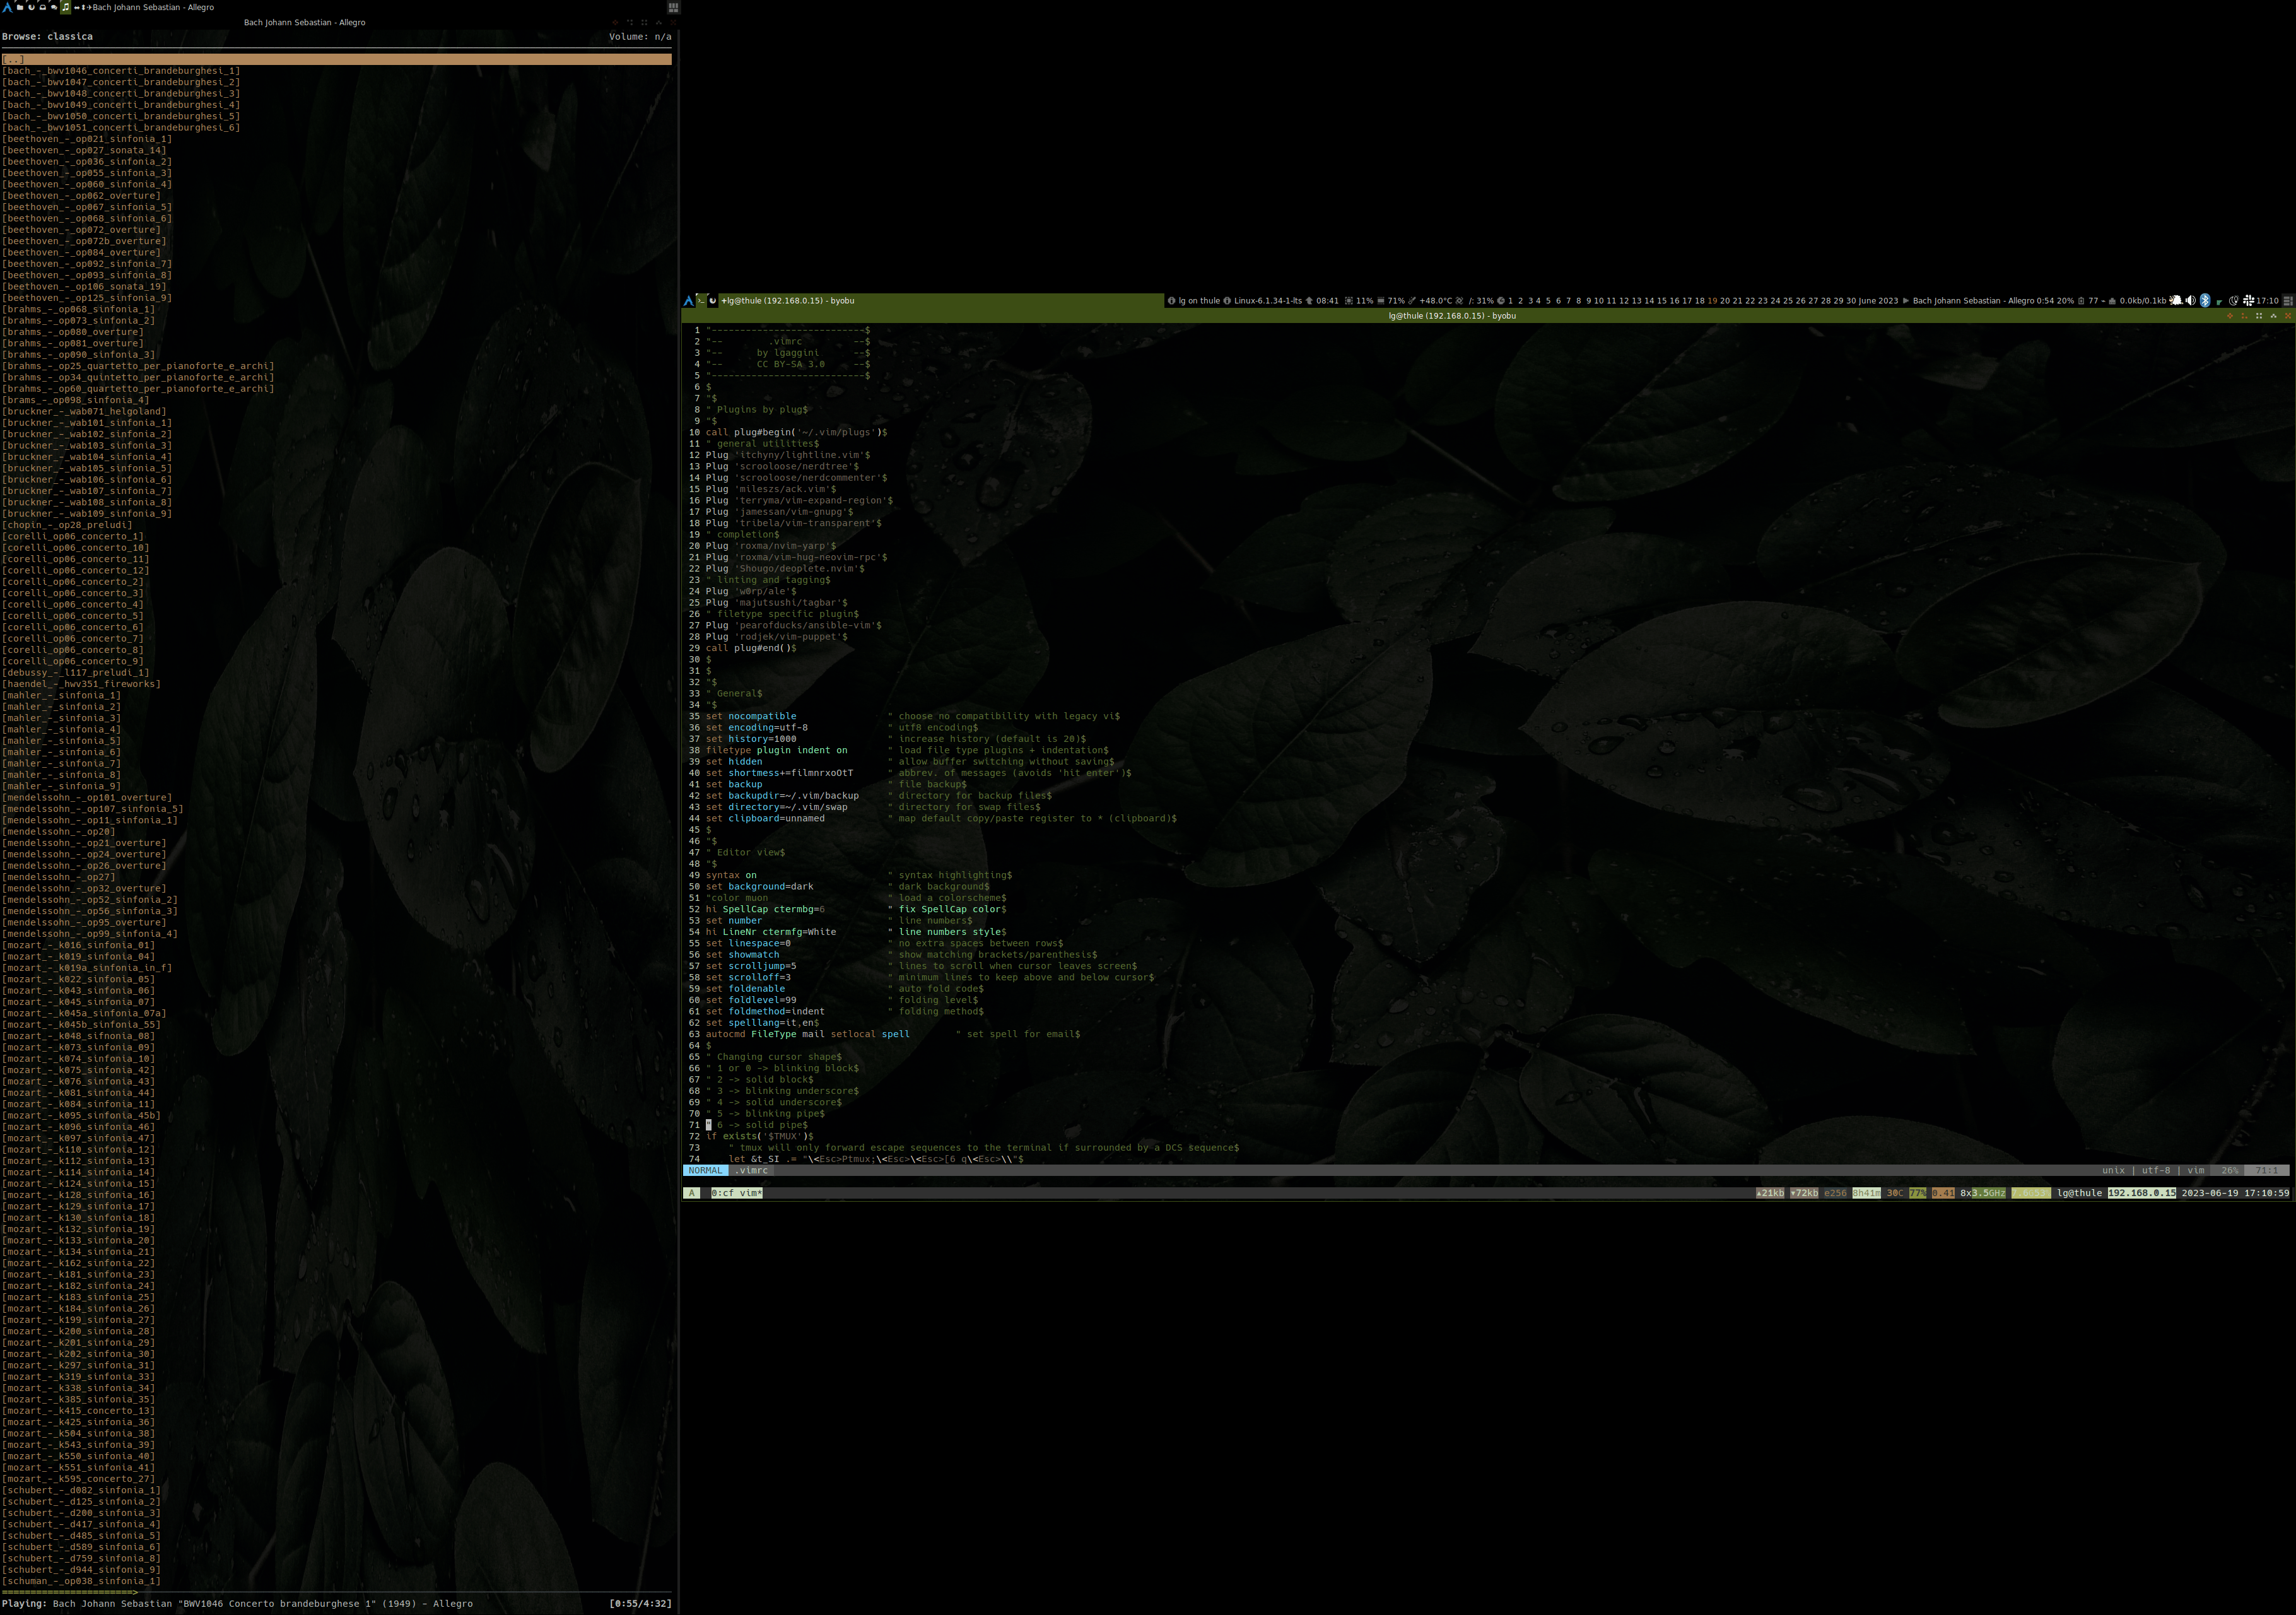Click date 19 in the panel calendar
This screenshot has height=1615, width=2296.
click(x=1713, y=300)
